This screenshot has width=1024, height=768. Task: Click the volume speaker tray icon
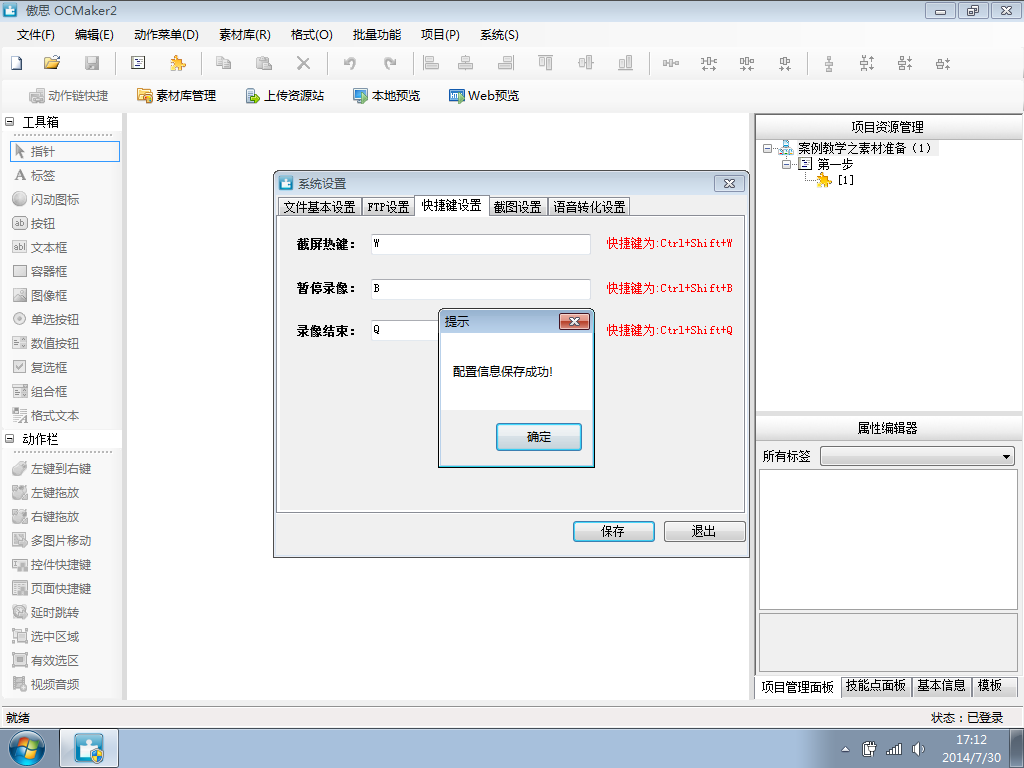(x=918, y=749)
